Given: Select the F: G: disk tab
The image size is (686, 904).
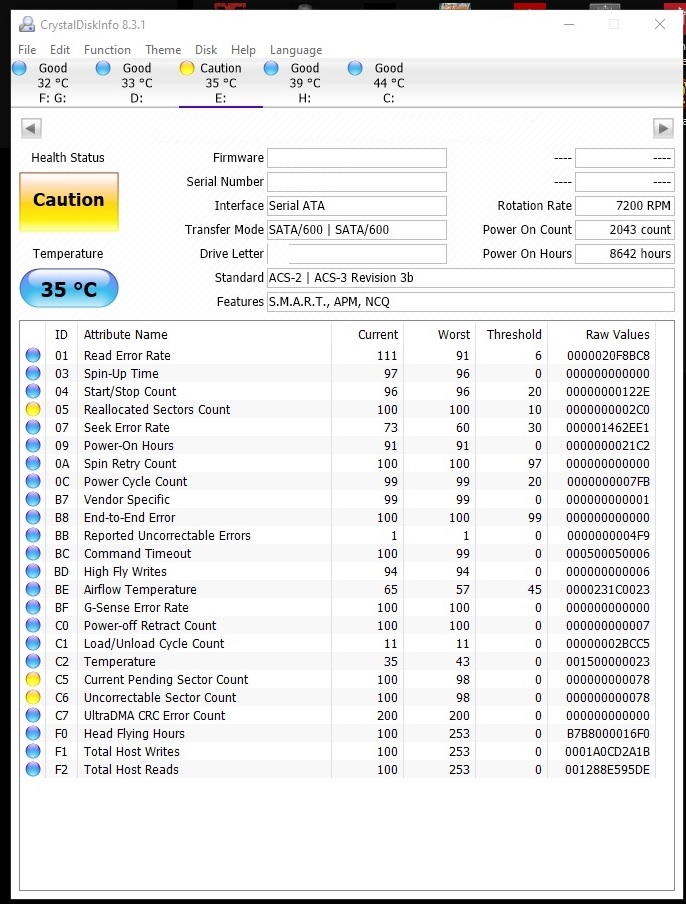Looking at the screenshot, I should (x=52, y=83).
